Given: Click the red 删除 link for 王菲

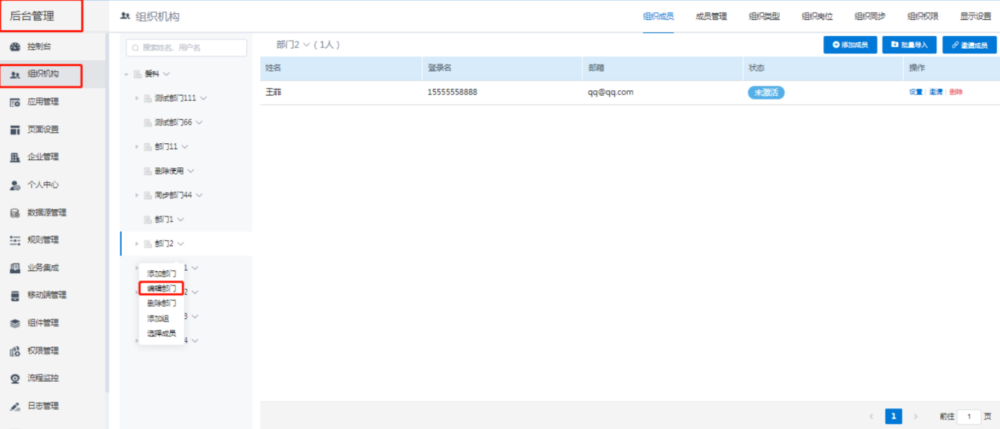Looking at the screenshot, I should click(956, 92).
